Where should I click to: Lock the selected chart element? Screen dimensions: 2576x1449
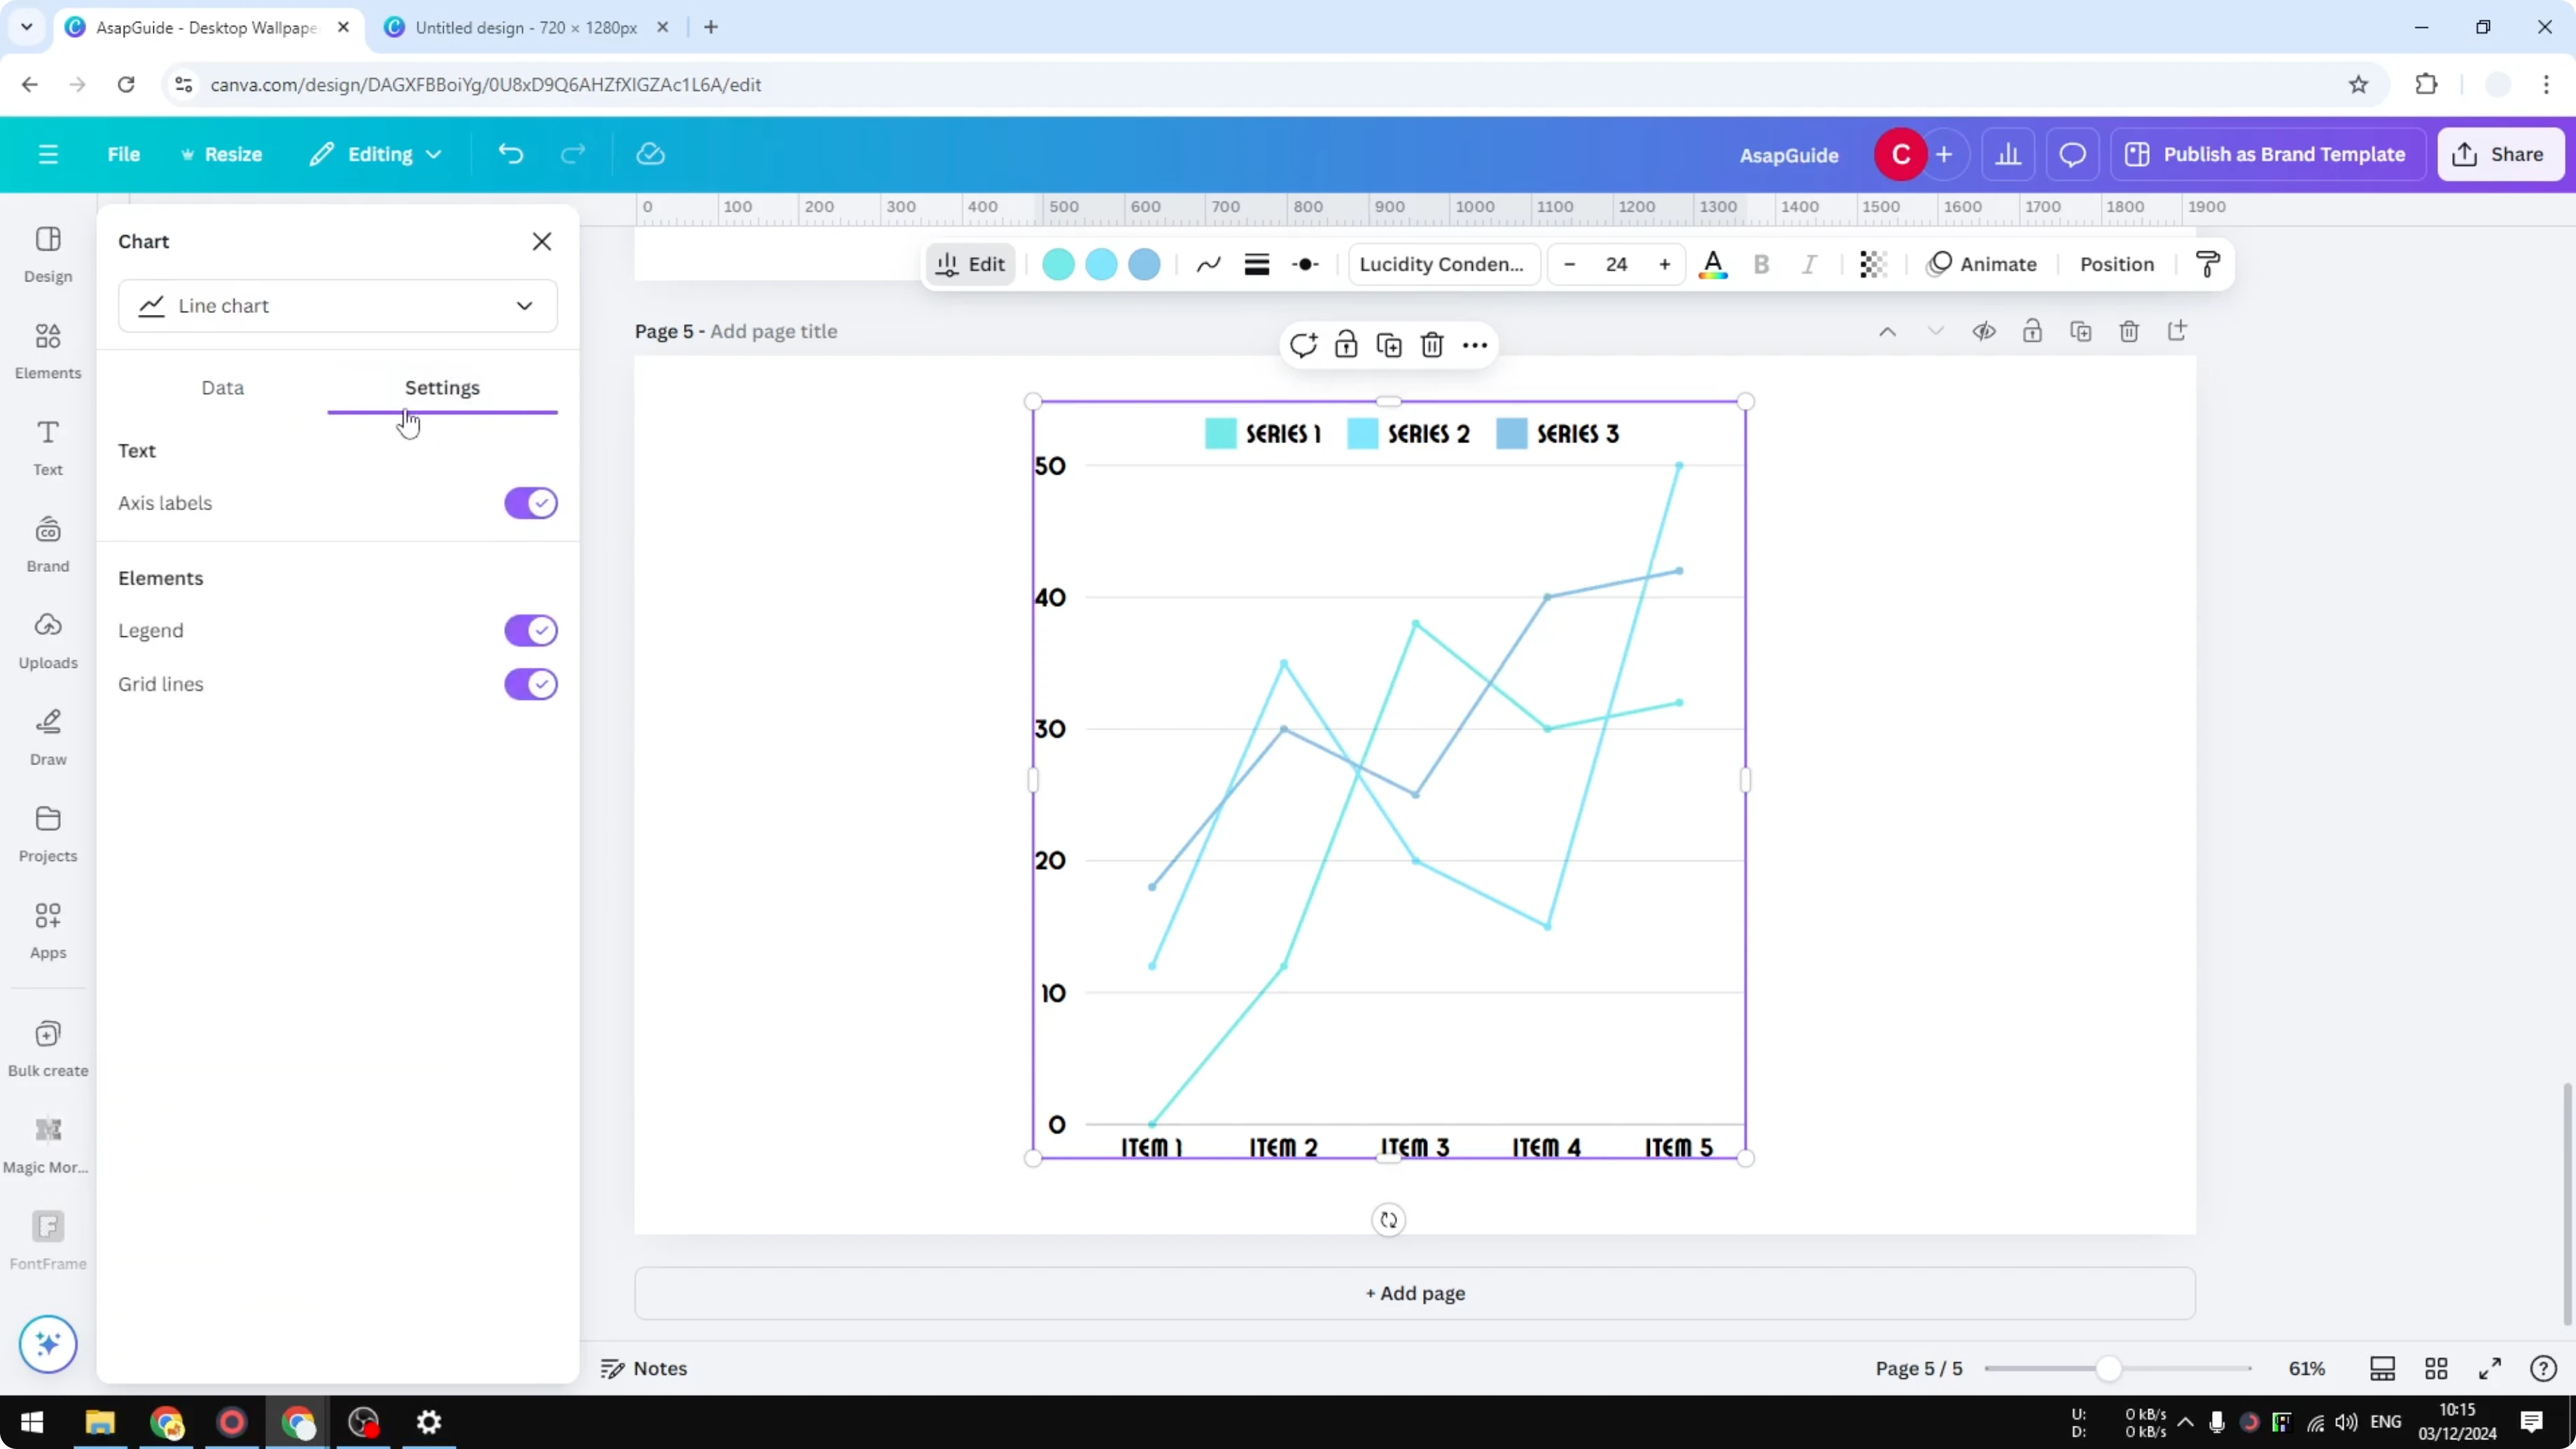tap(1345, 344)
